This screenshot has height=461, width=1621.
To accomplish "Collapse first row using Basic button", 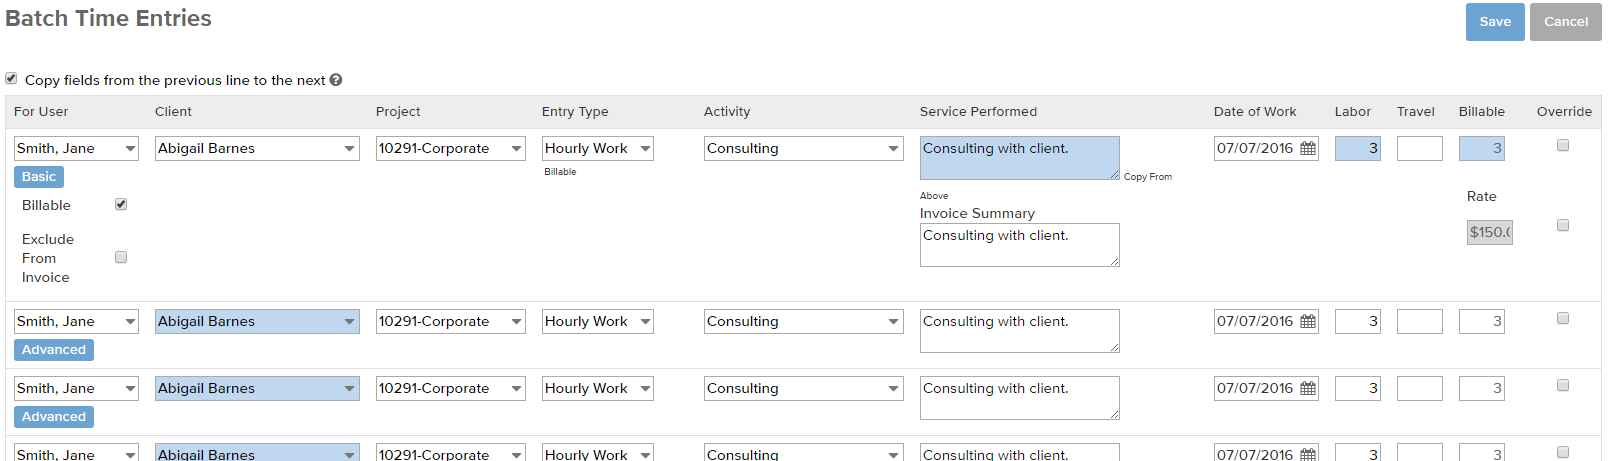I will pyautogui.click(x=39, y=177).
